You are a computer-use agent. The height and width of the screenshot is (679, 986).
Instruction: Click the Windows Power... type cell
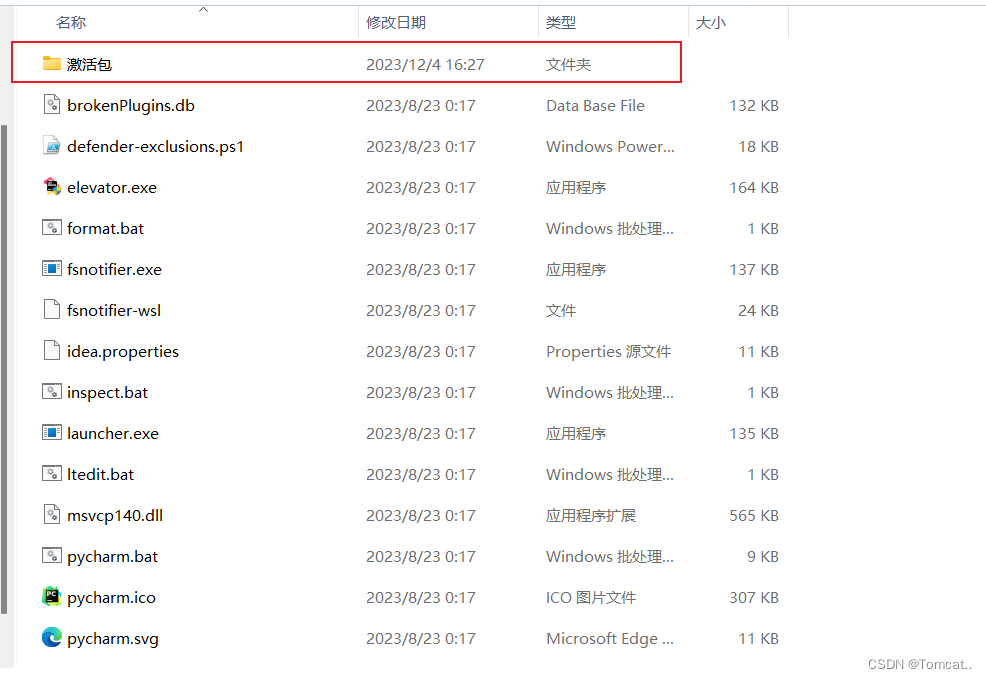[611, 146]
